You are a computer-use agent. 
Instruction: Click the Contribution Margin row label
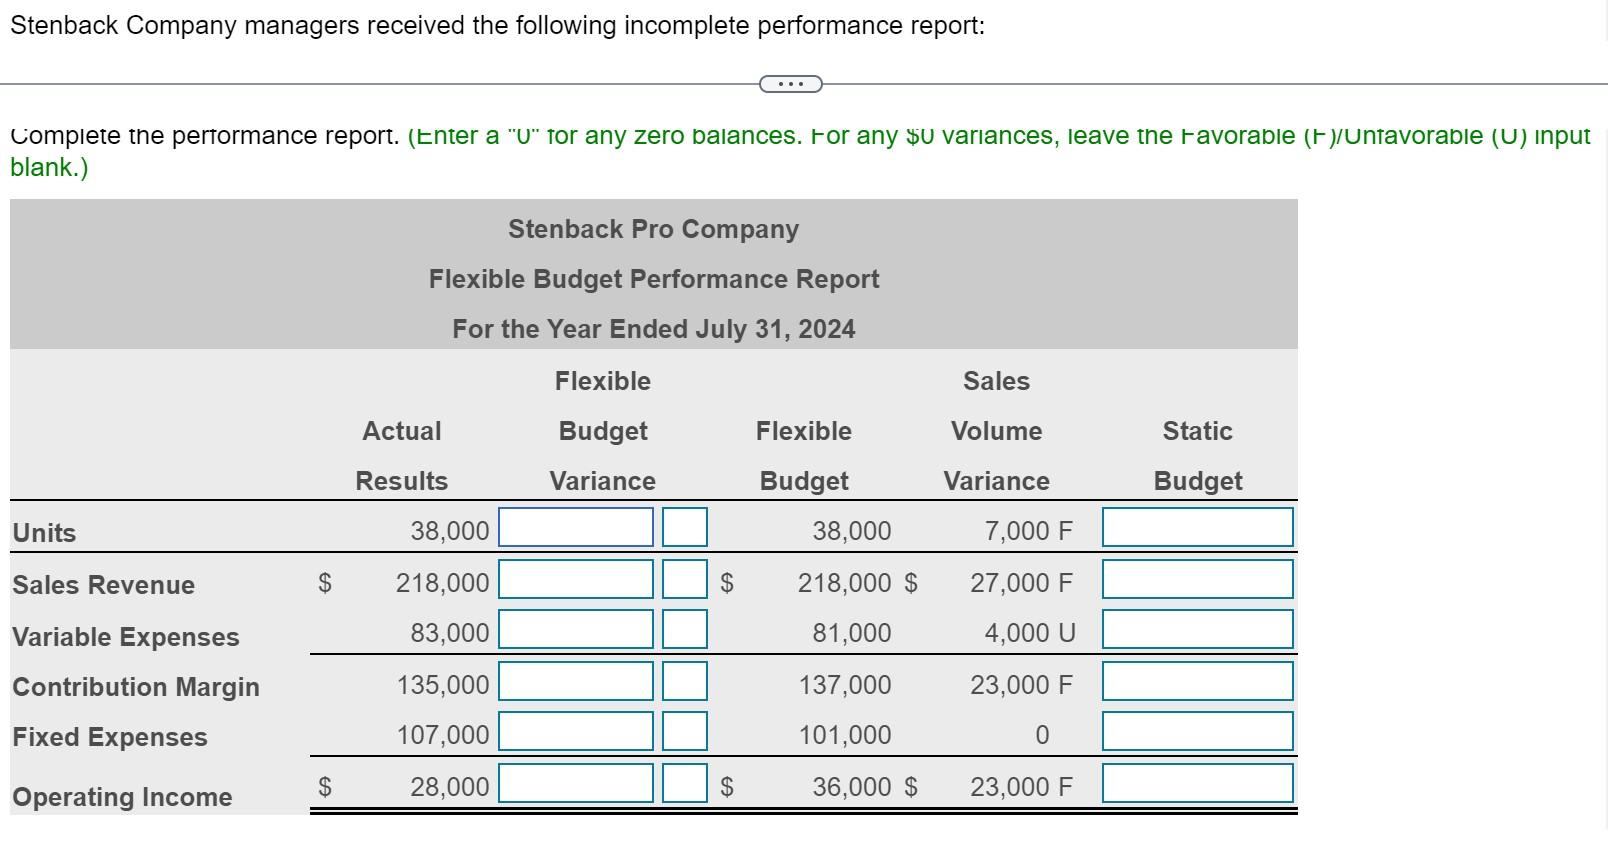click(x=136, y=687)
